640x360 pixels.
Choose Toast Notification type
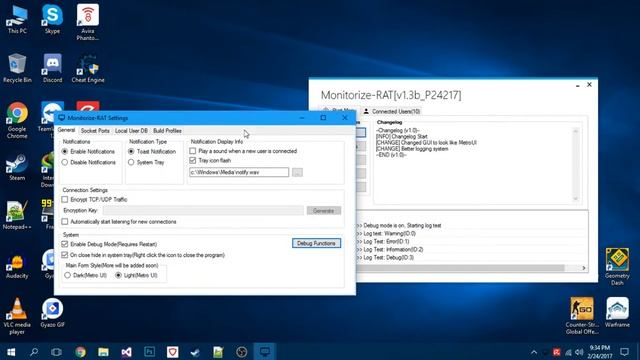[x=131, y=151]
